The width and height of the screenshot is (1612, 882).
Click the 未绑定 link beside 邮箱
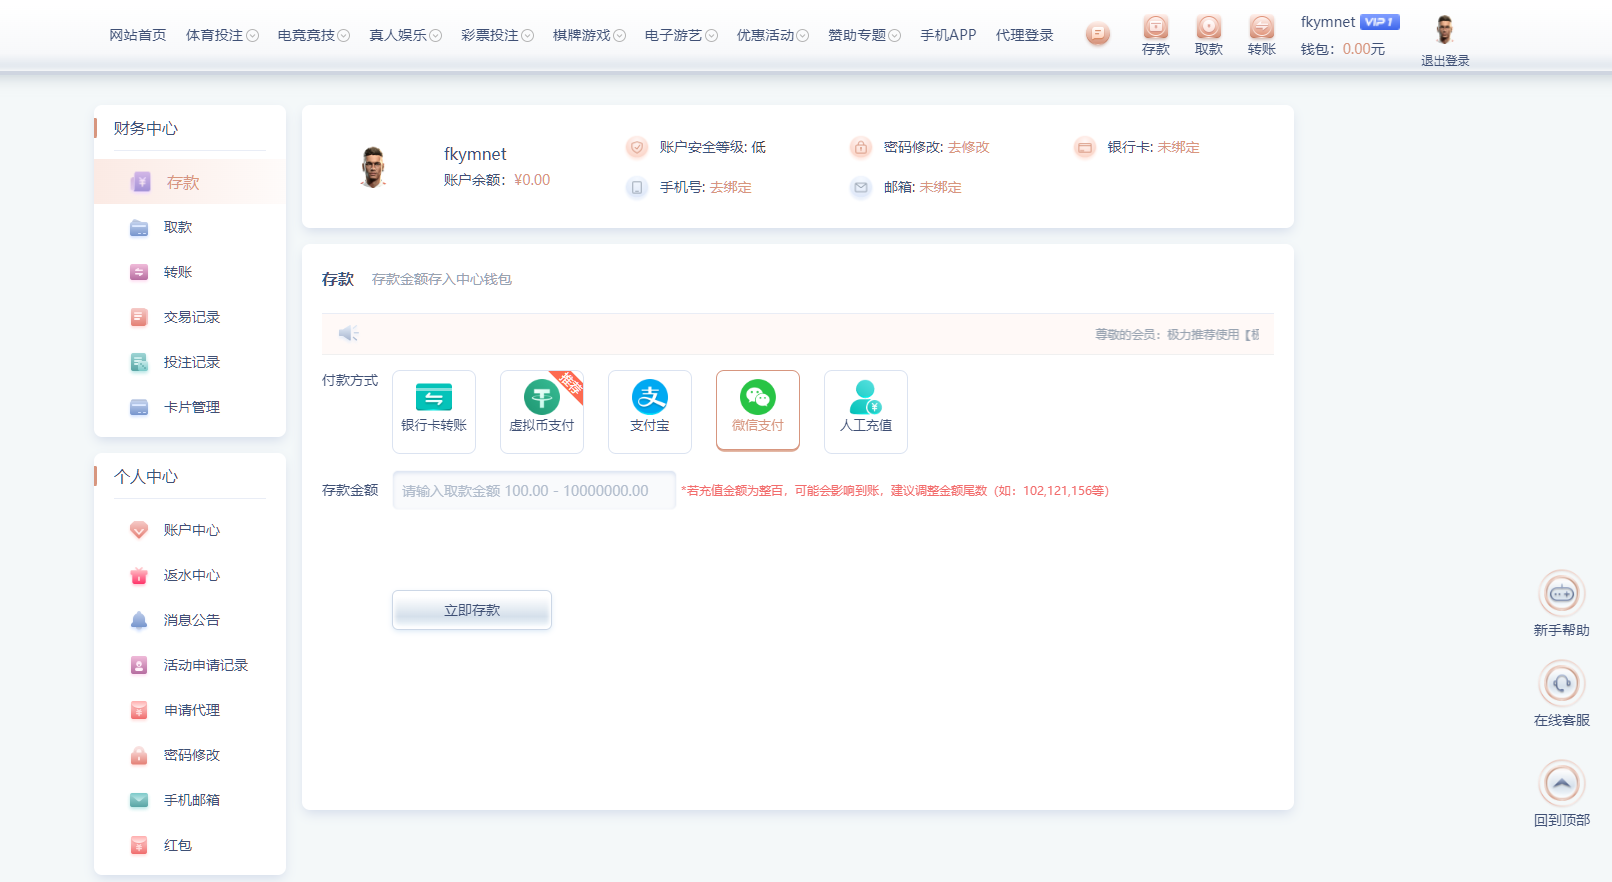click(x=941, y=187)
